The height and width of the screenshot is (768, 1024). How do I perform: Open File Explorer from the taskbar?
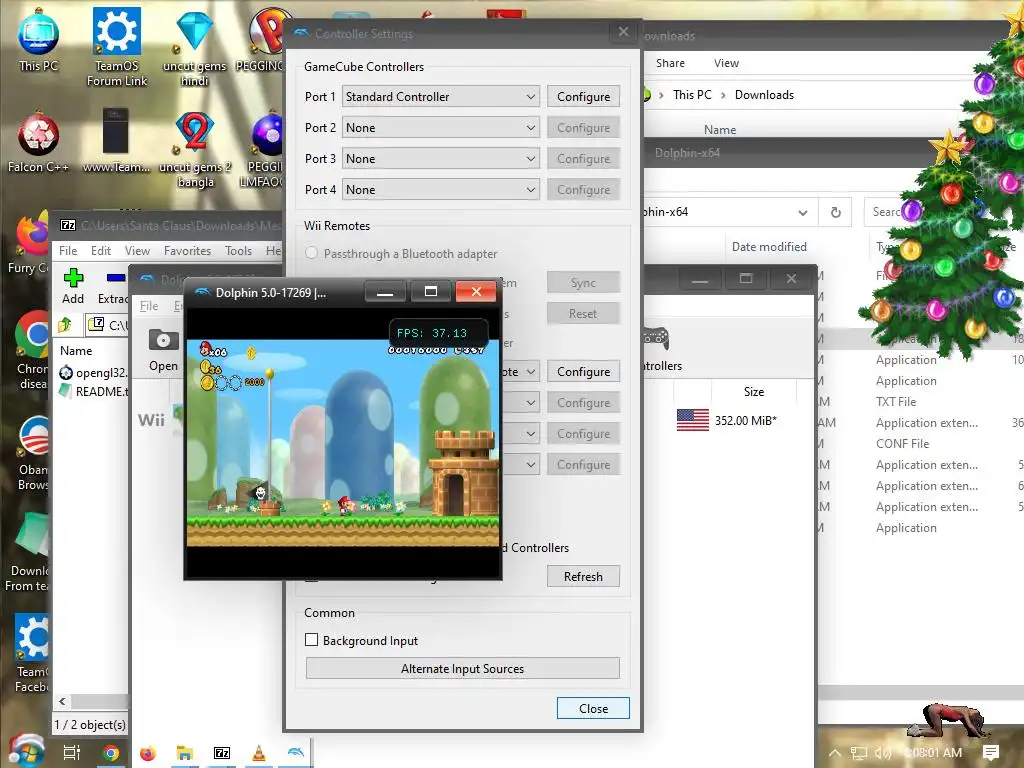185,753
